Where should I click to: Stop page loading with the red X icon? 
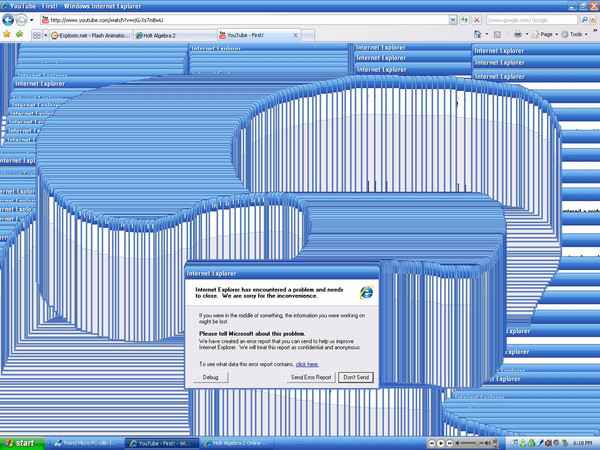pyautogui.click(x=476, y=20)
